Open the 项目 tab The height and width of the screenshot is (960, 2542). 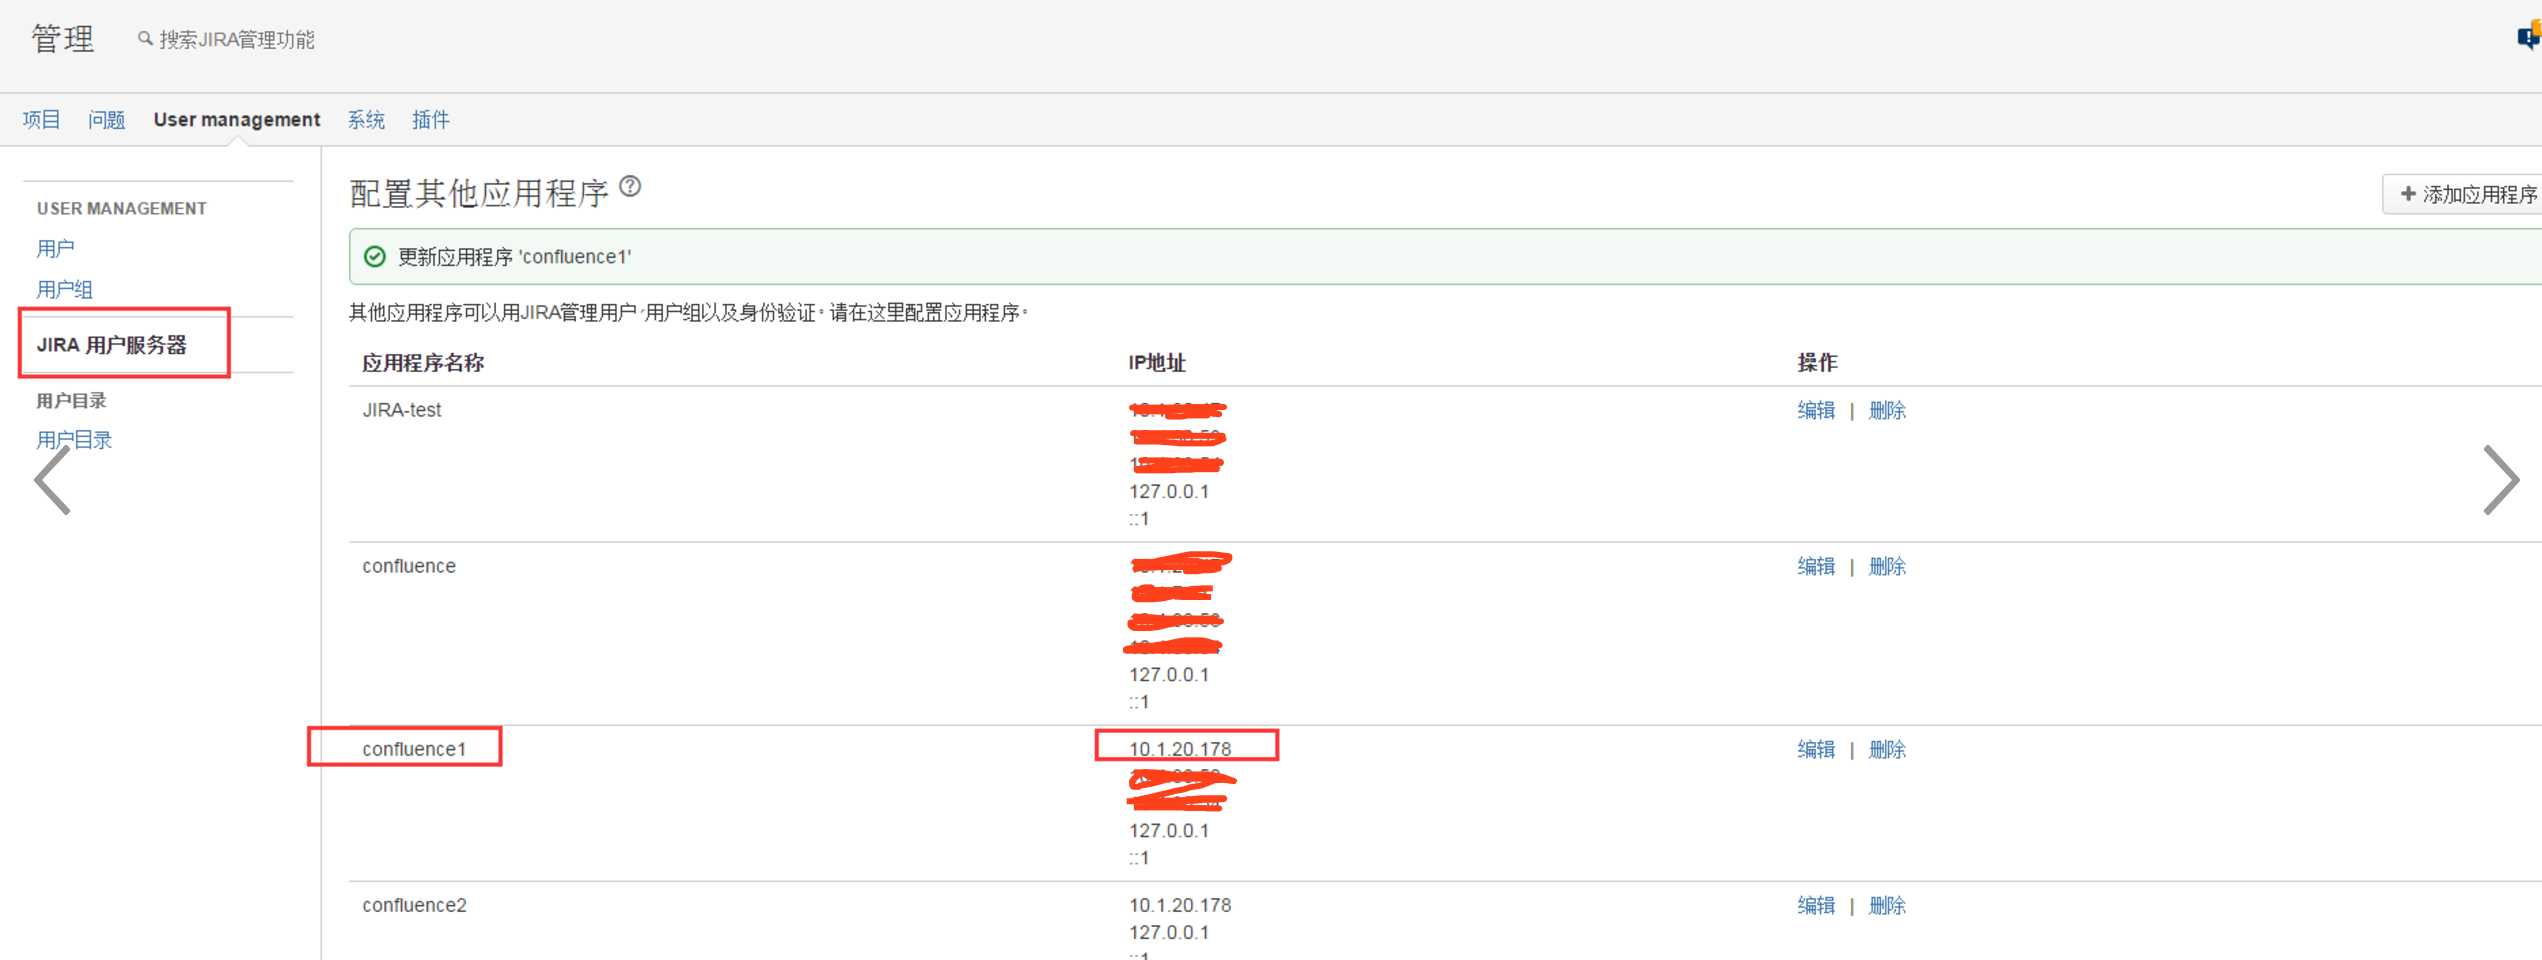[x=42, y=120]
